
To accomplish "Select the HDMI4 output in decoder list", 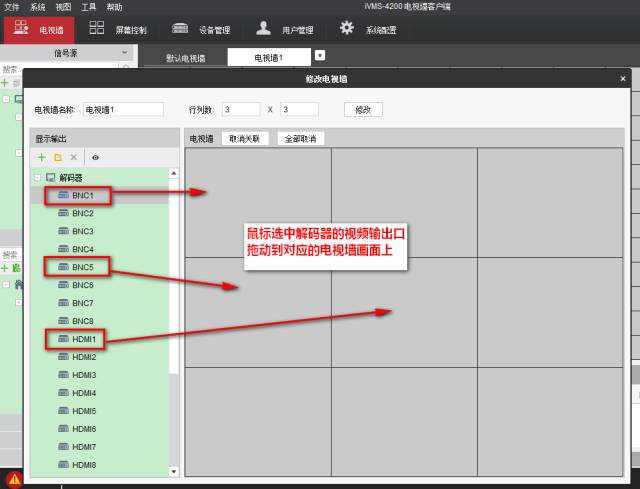I will tap(83, 393).
